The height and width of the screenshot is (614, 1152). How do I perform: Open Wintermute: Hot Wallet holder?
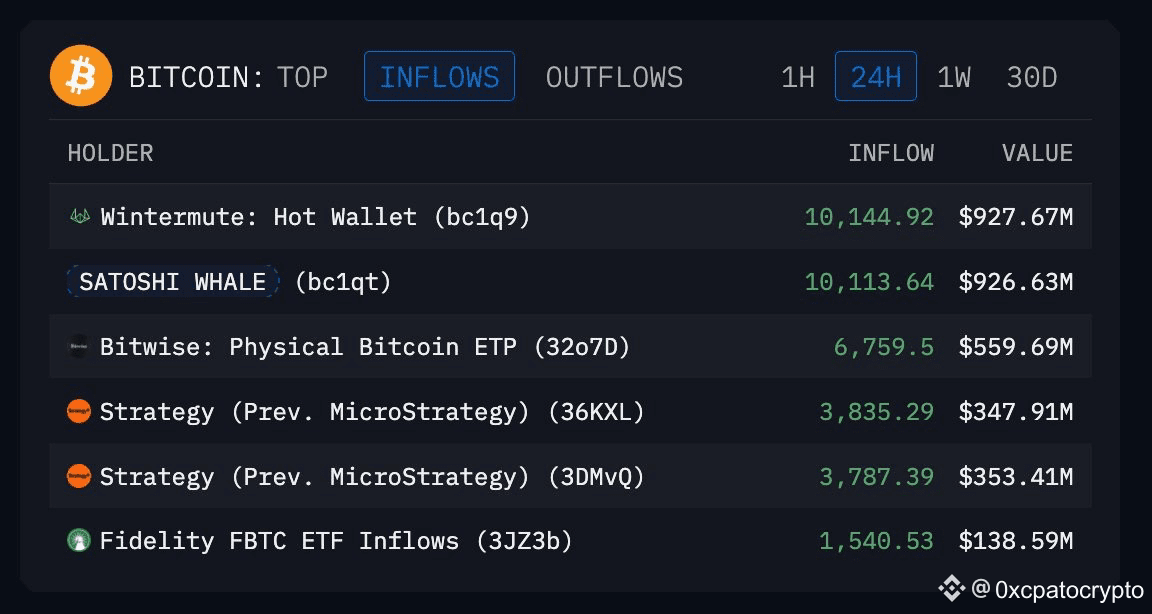pos(315,217)
